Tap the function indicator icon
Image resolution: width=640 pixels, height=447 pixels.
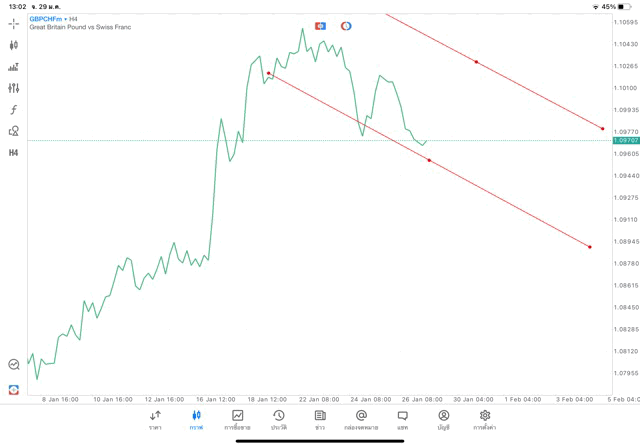tap(13, 110)
